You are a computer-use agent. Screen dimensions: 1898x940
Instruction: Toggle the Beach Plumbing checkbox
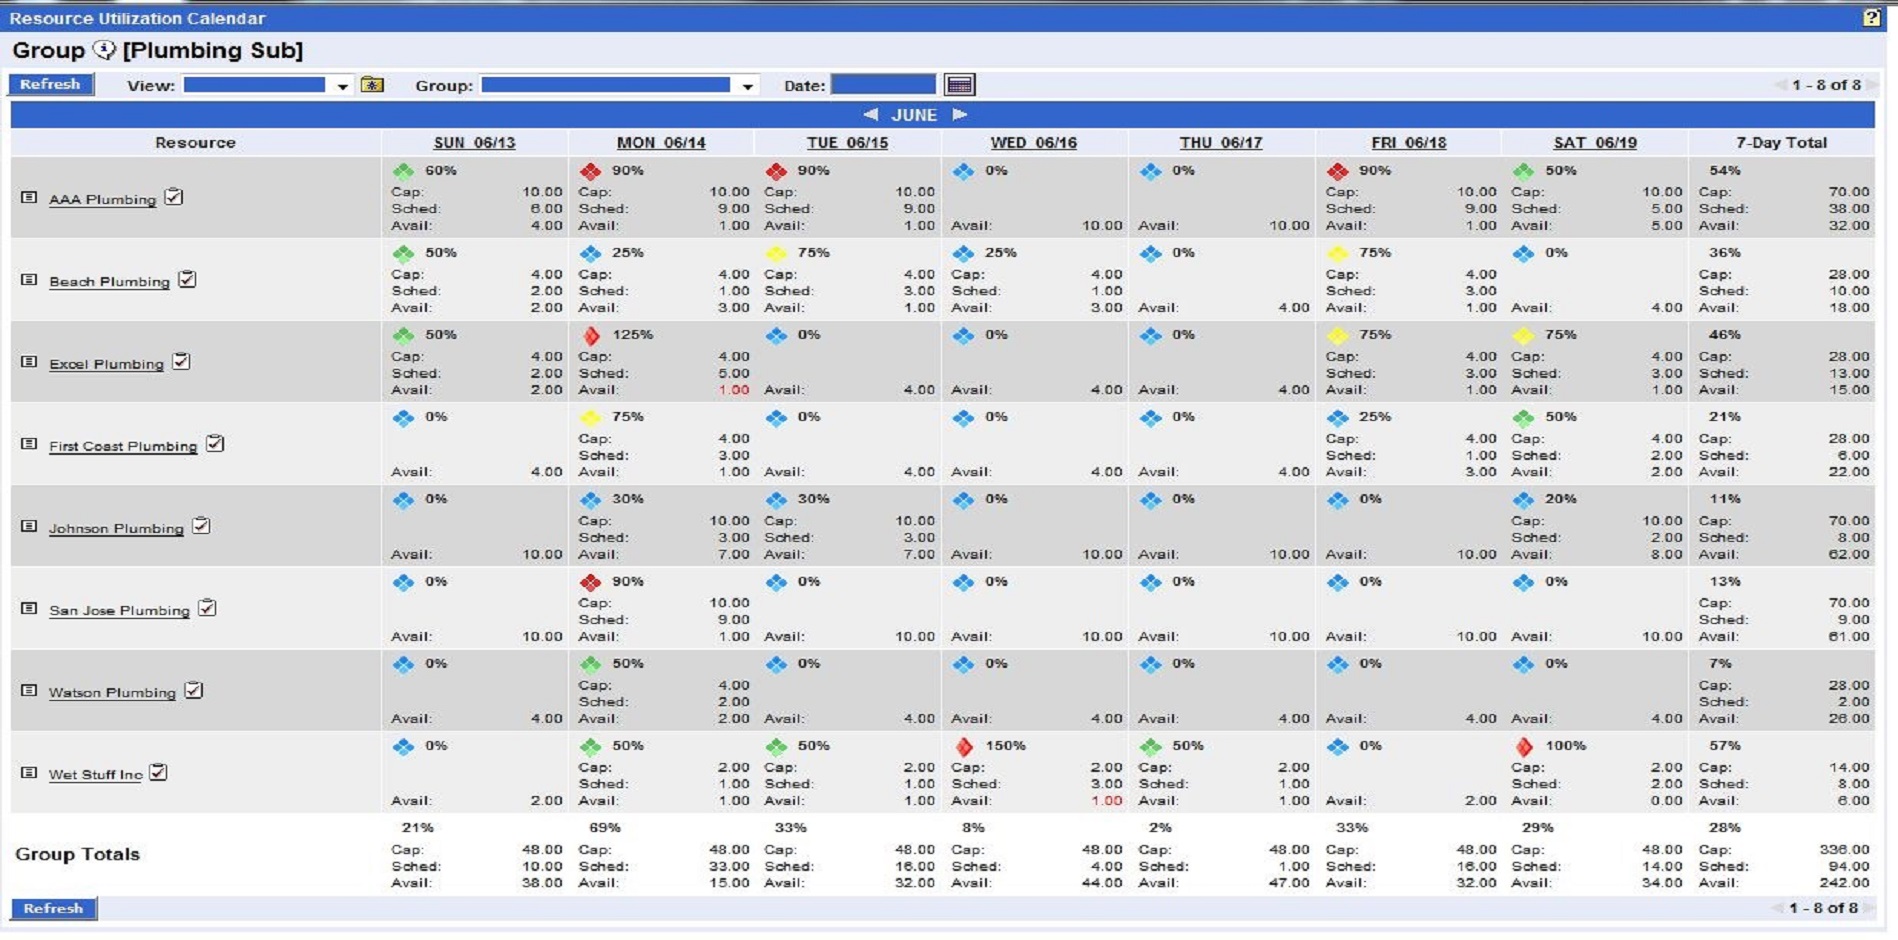(x=187, y=279)
